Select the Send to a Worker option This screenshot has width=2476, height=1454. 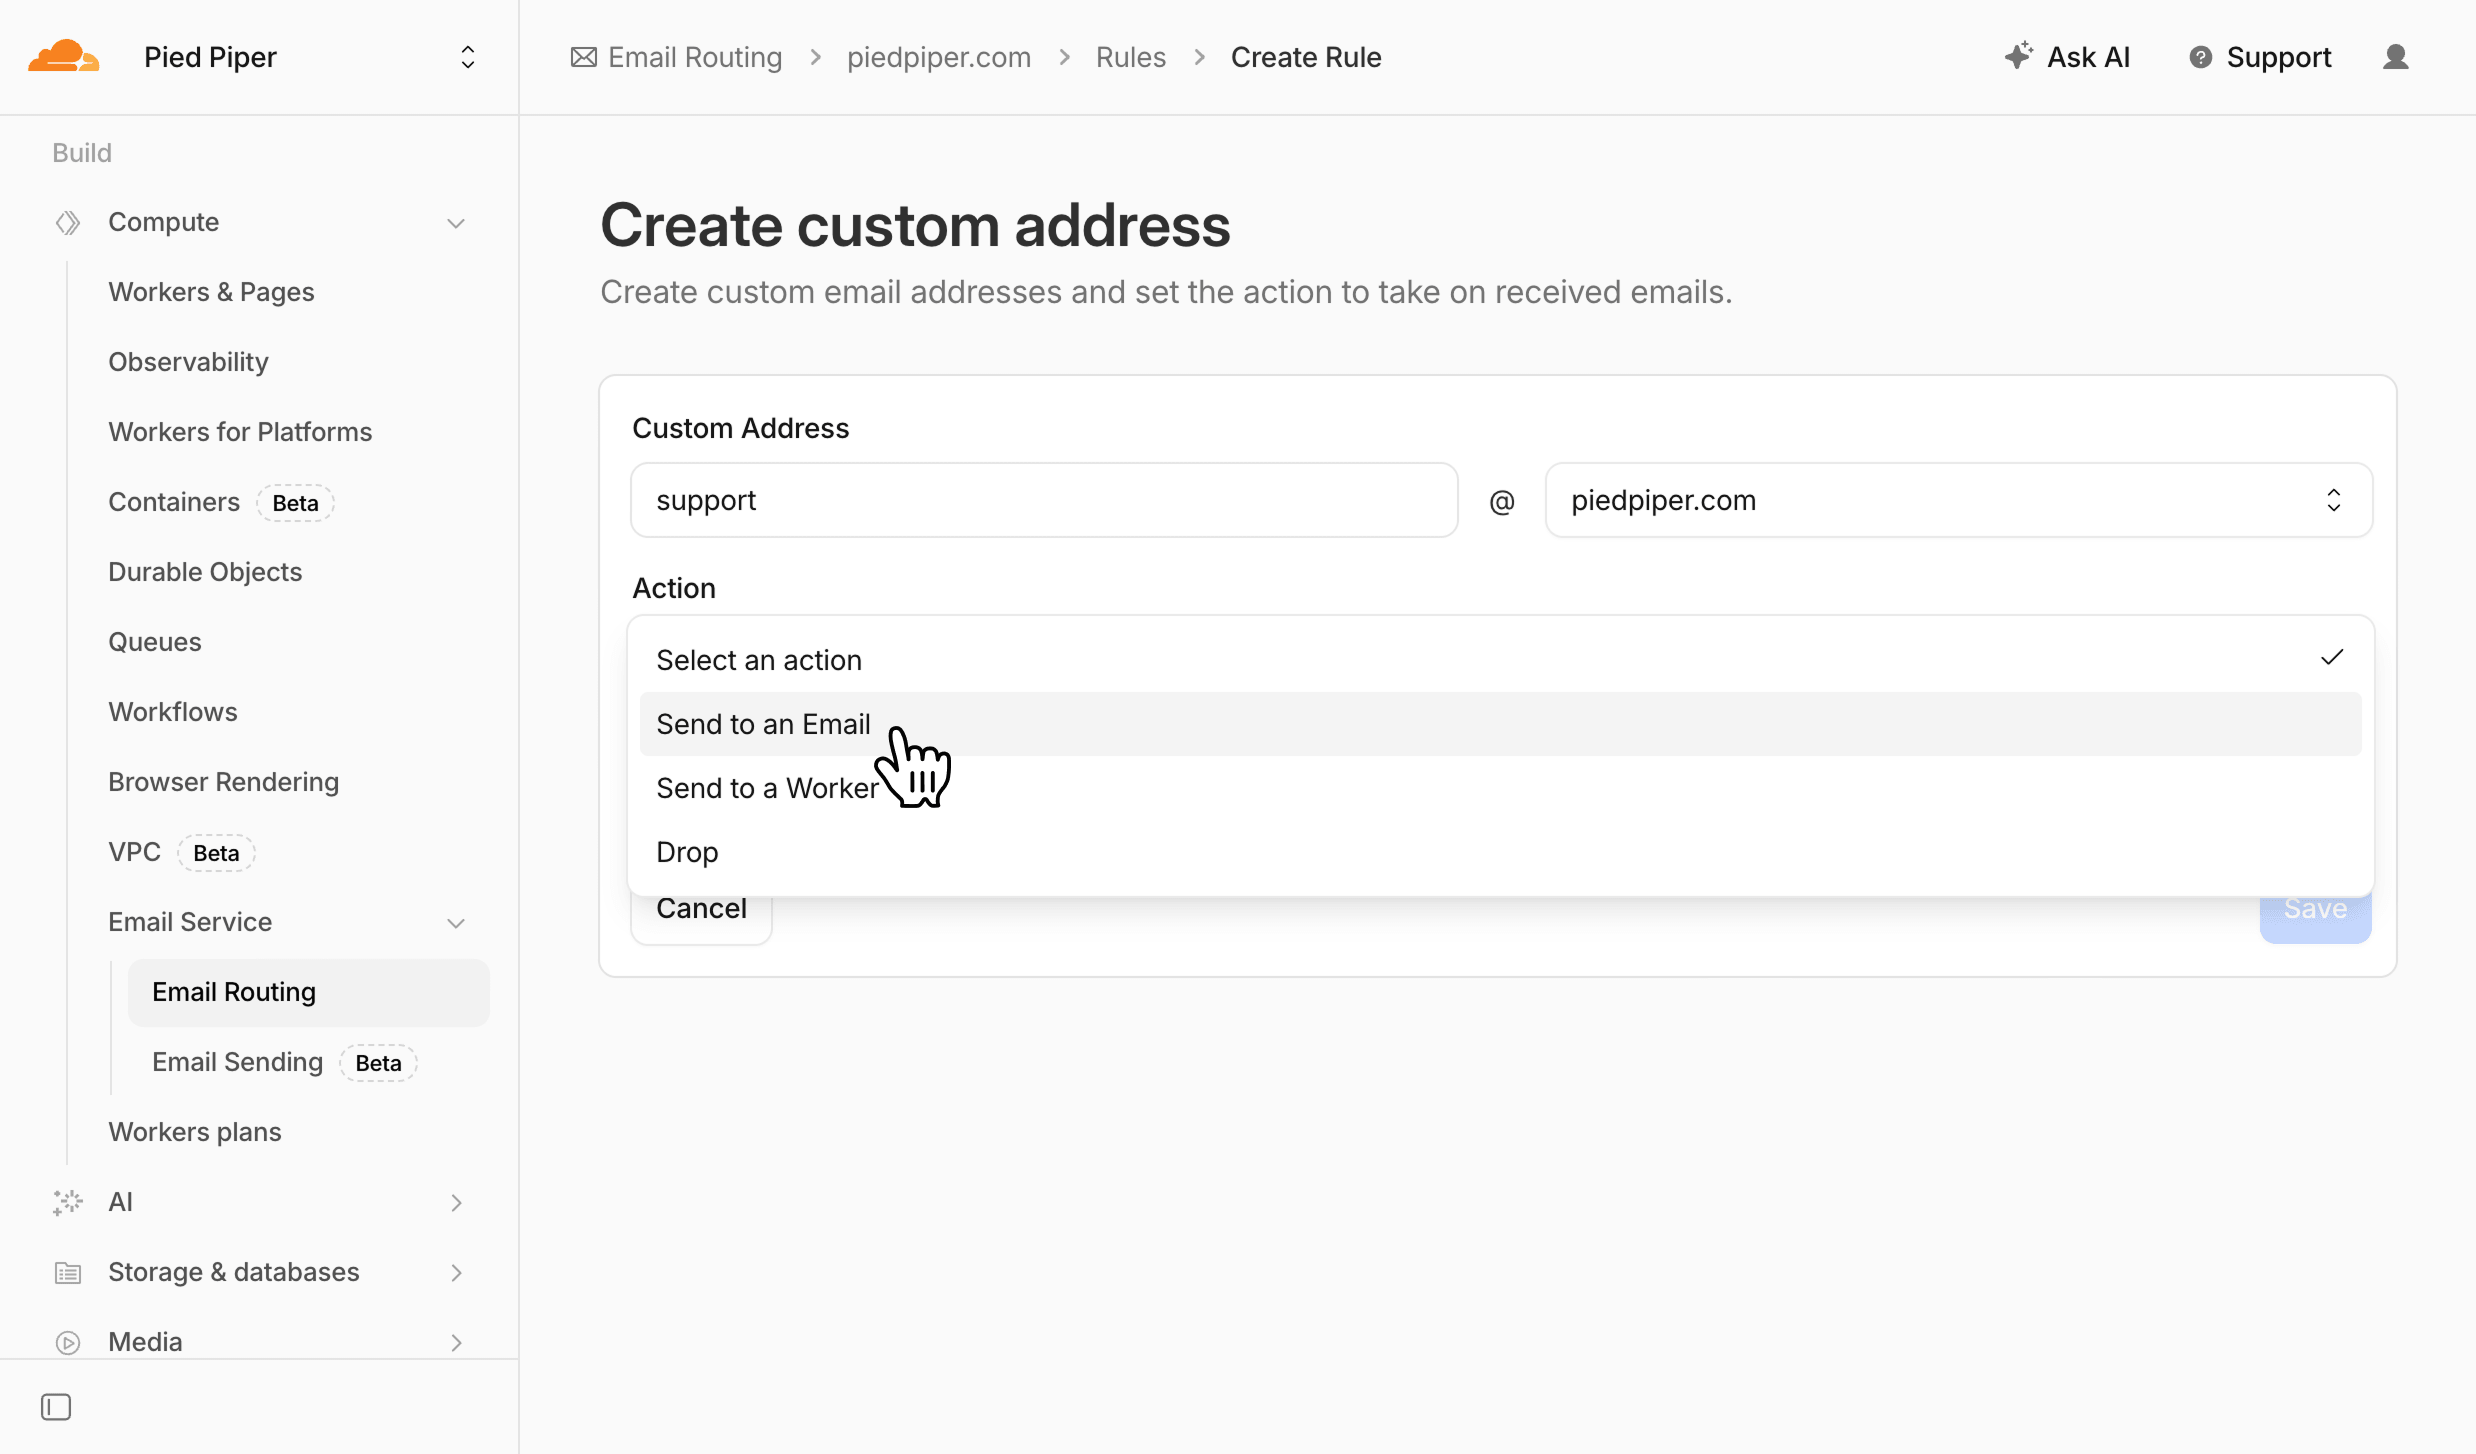pyautogui.click(x=767, y=788)
